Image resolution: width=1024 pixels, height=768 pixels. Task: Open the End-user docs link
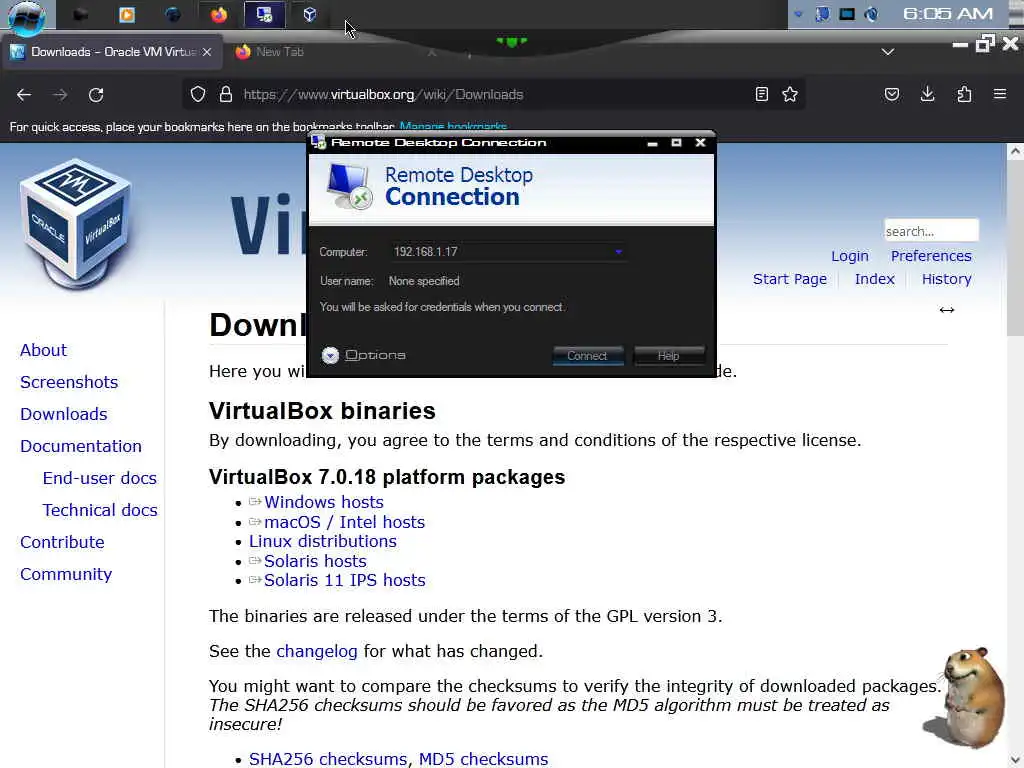[x=99, y=478]
